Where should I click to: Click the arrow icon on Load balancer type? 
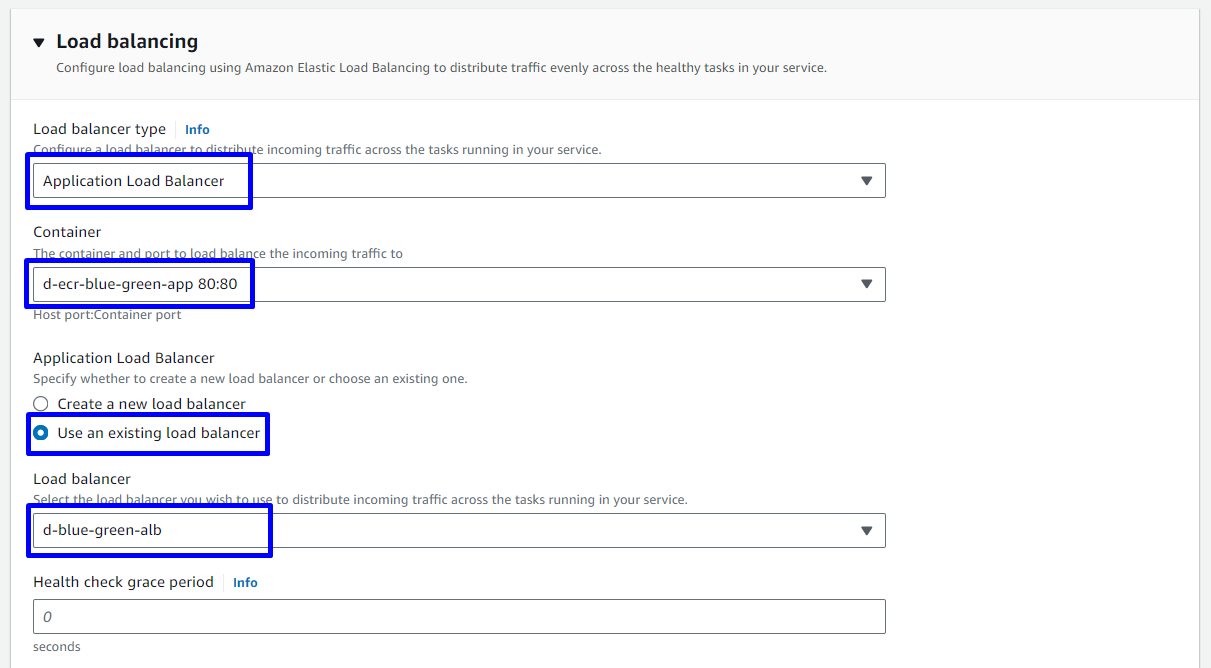(x=866, y=181)
